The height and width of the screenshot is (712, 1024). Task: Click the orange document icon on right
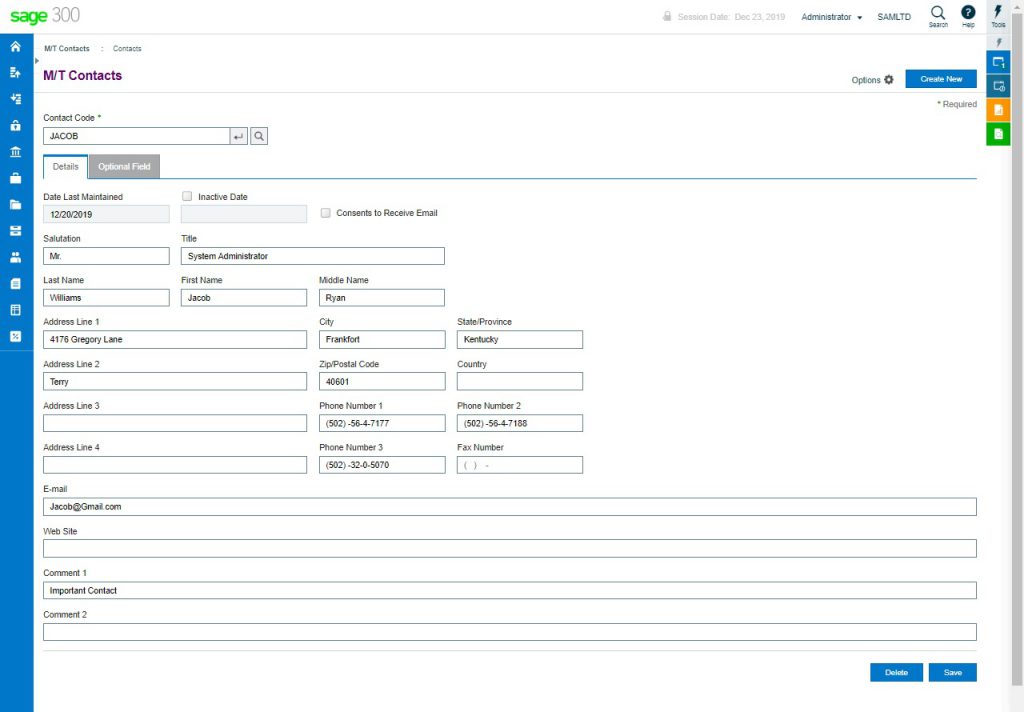[x=998, y=110]
